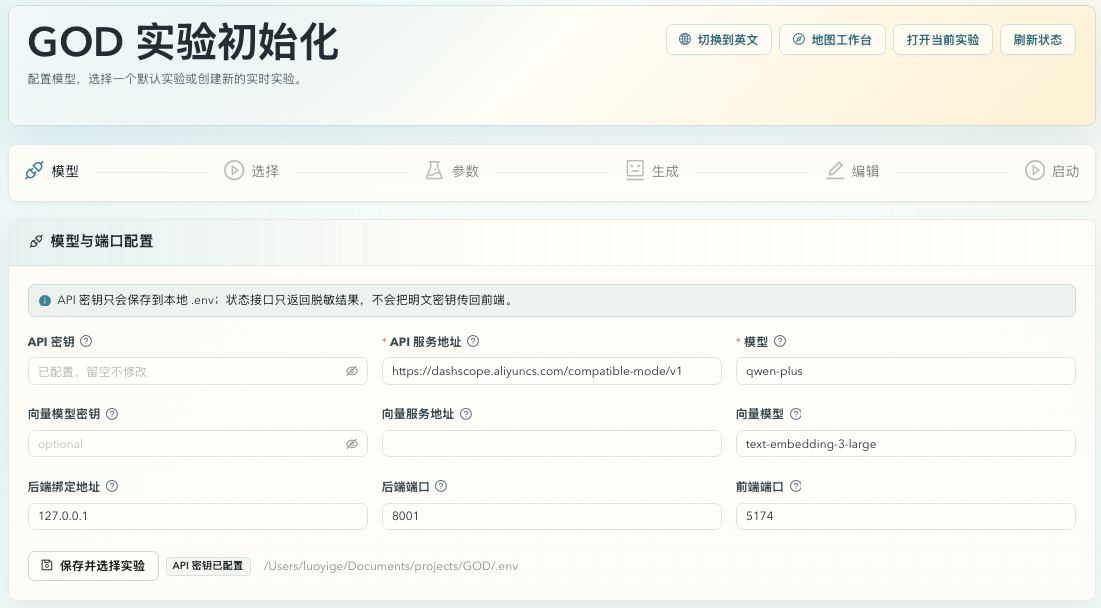Image resolution: width=1101 pixels, height=608 pixels.
Task: Go to the 启动 step
Action: click(1052, 171)
